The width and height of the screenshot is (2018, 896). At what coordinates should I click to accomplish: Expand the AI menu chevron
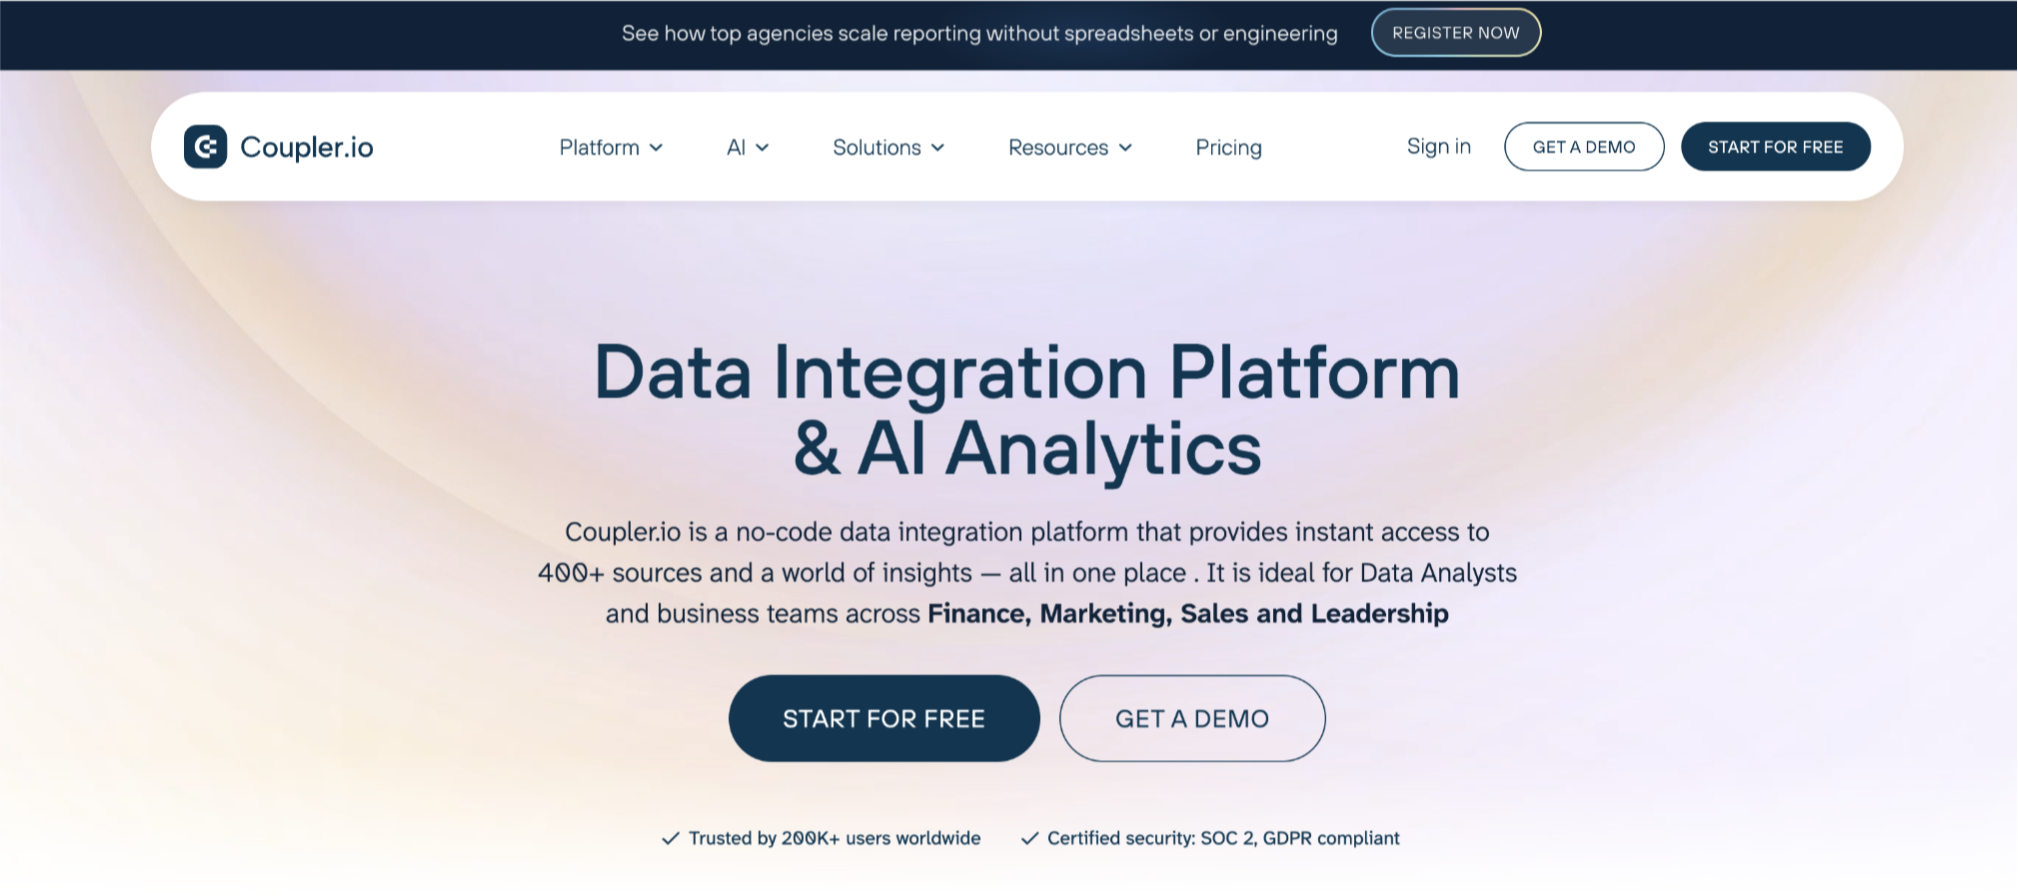[762, 148]
